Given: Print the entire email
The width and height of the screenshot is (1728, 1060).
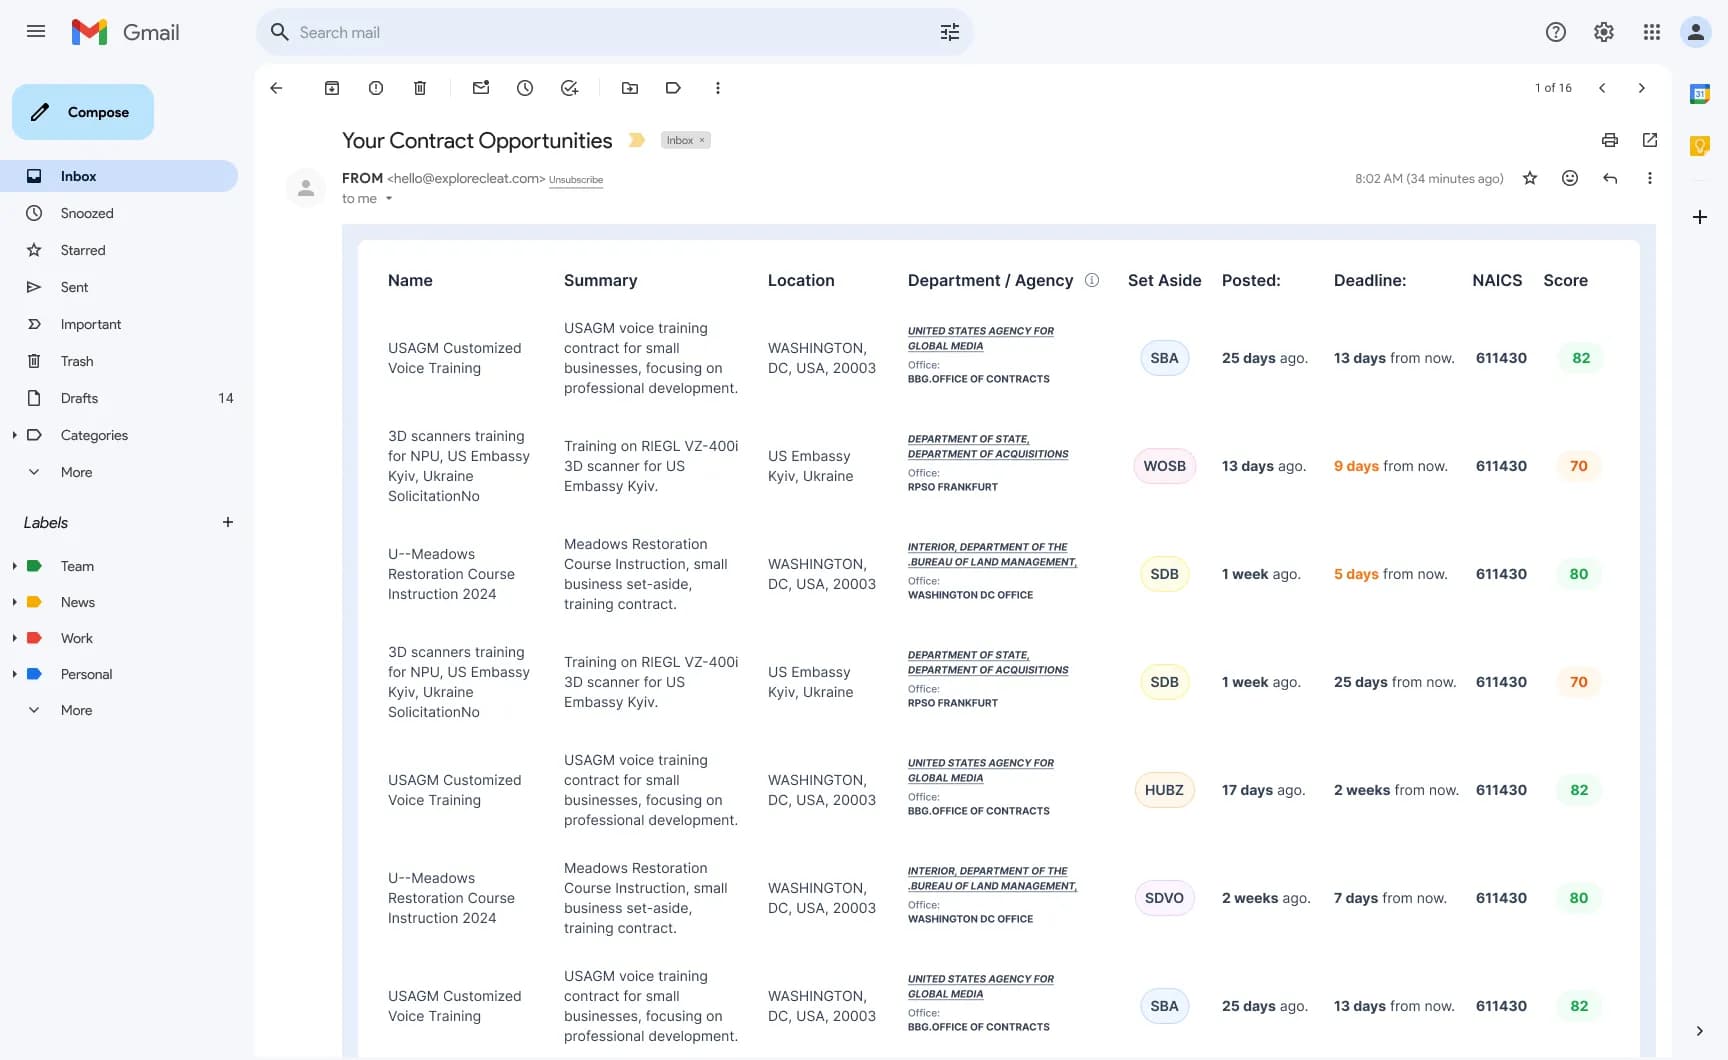Looking at the screenshot, I should 1609,140.
